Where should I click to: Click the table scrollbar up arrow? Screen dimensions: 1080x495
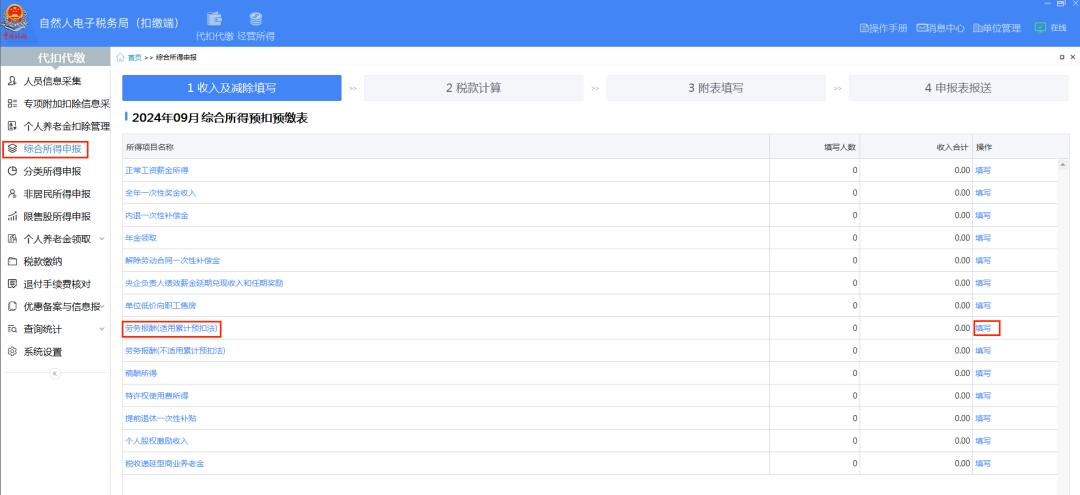click(x=1063, y=164)
